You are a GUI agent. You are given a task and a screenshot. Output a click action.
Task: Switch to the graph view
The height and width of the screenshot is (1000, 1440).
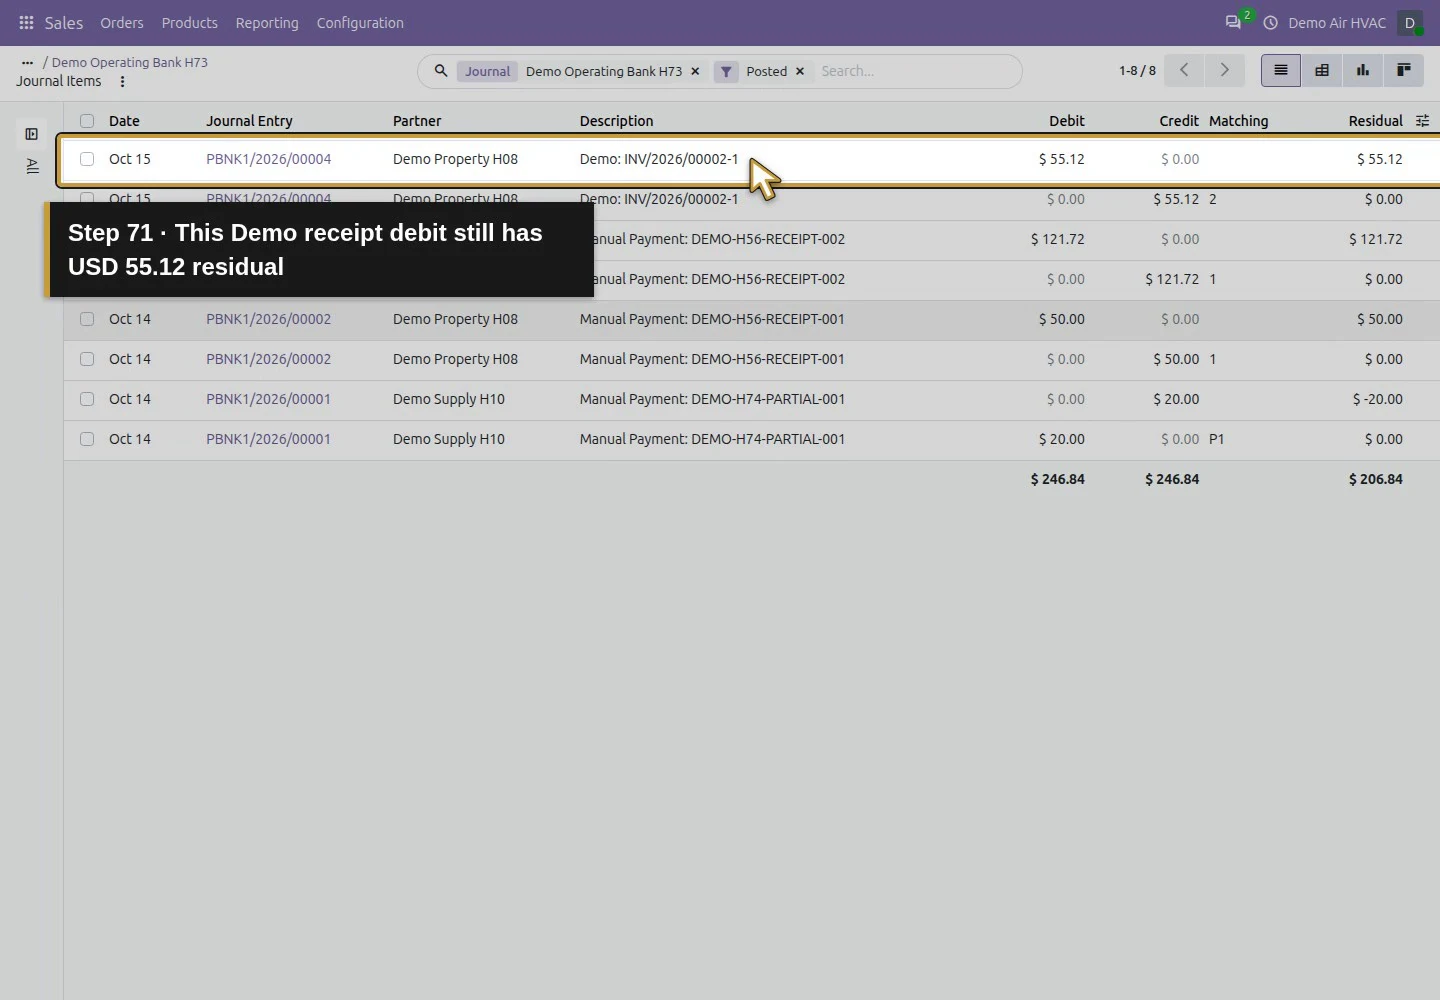tap(1363, 70)
